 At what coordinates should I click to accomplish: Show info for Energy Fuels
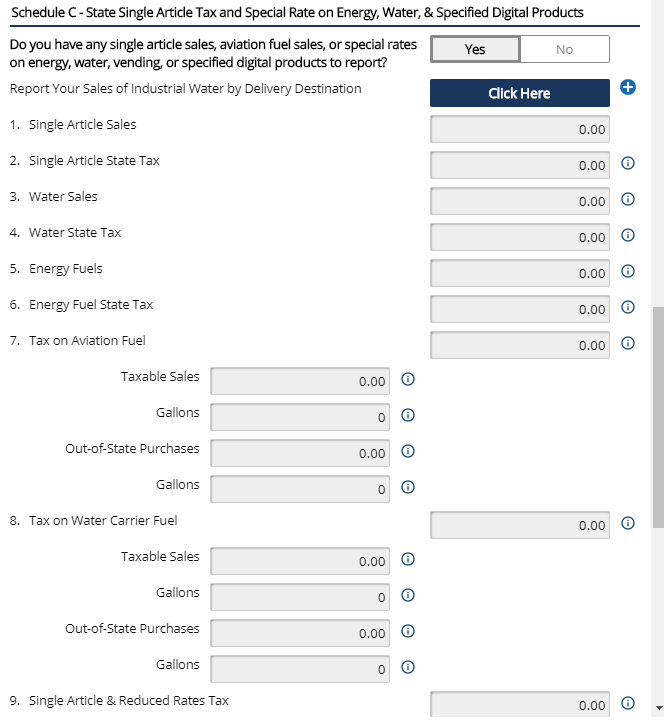628,271
